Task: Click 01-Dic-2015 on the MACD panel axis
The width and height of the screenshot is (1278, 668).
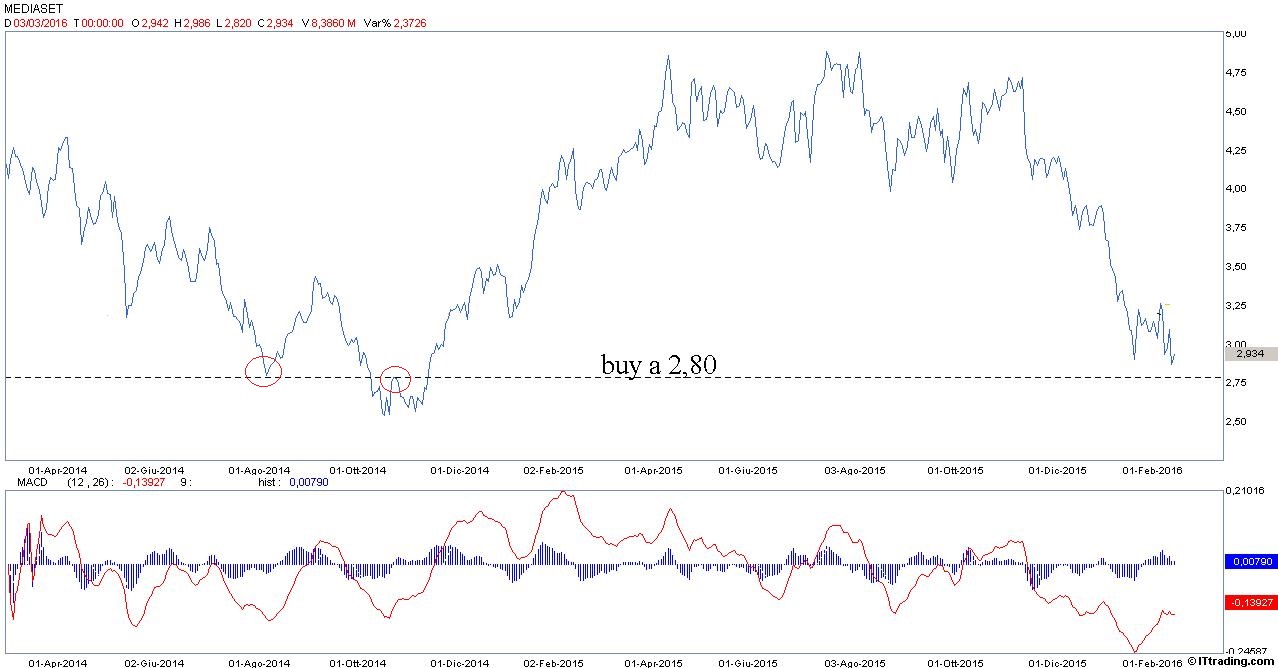Action: (1057, 662)
